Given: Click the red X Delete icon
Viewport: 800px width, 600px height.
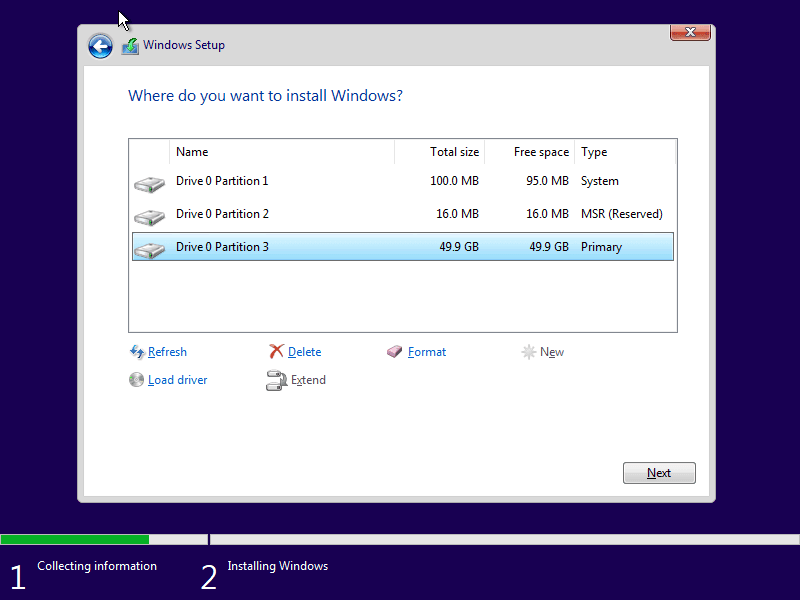Looking at the screenshot, I should click(277, 352).
